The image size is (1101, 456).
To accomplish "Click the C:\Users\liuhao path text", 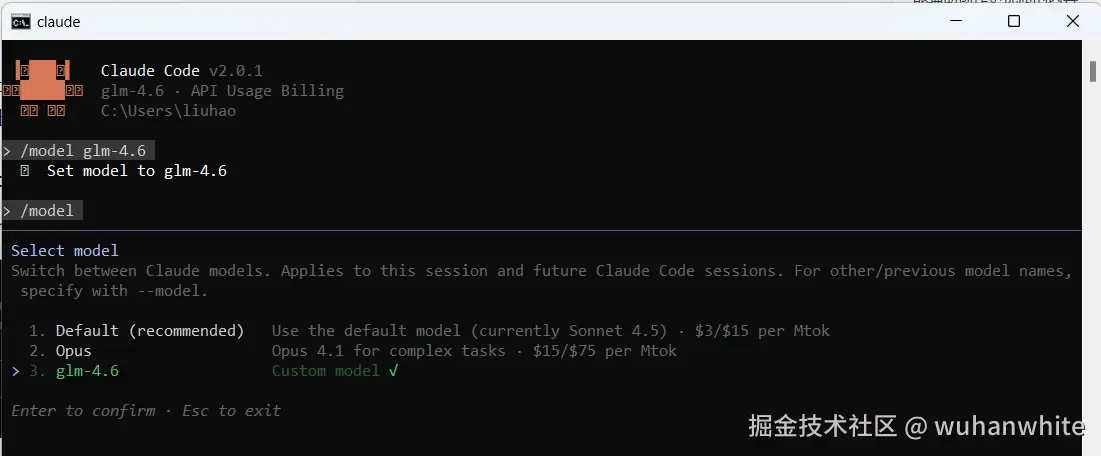I will click(x=168, y=111).
